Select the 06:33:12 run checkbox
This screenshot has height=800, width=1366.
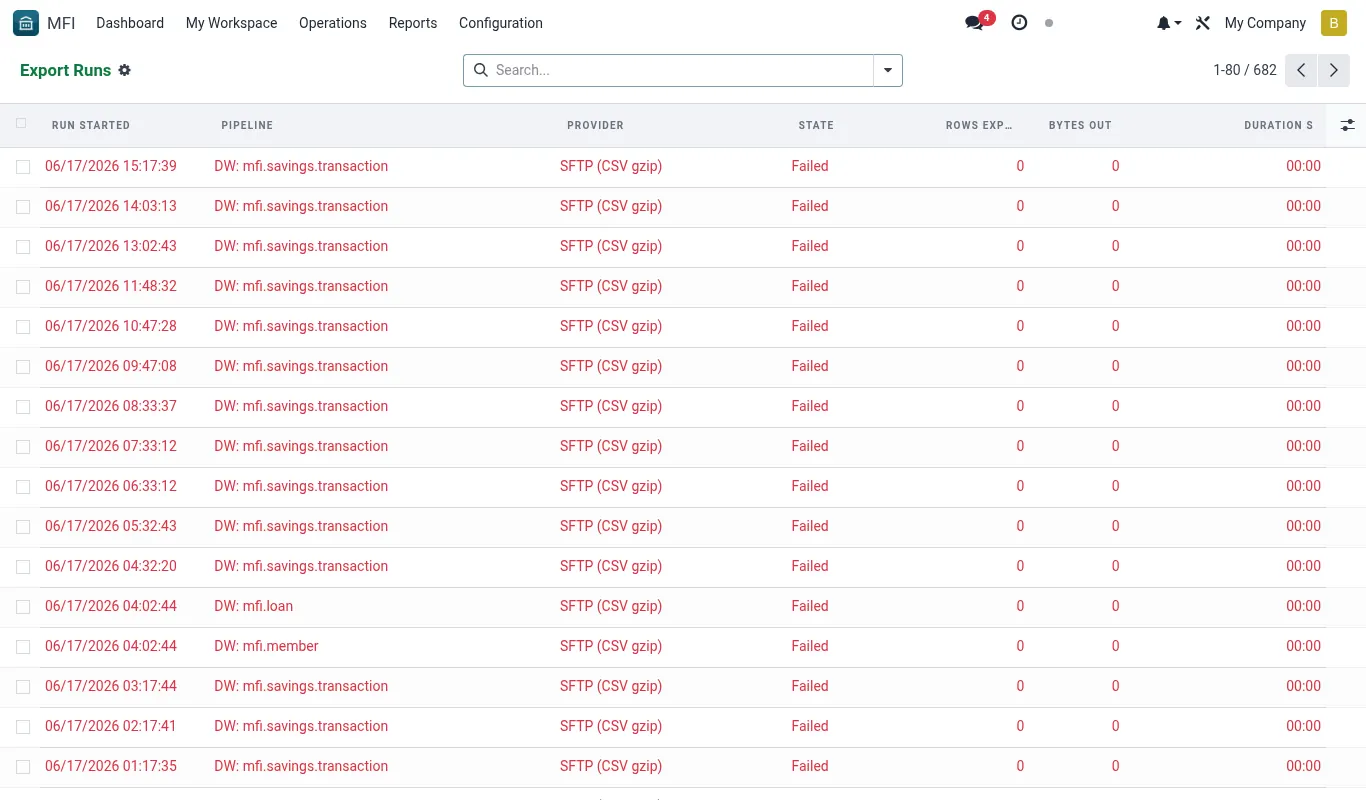tap(23, 487)
